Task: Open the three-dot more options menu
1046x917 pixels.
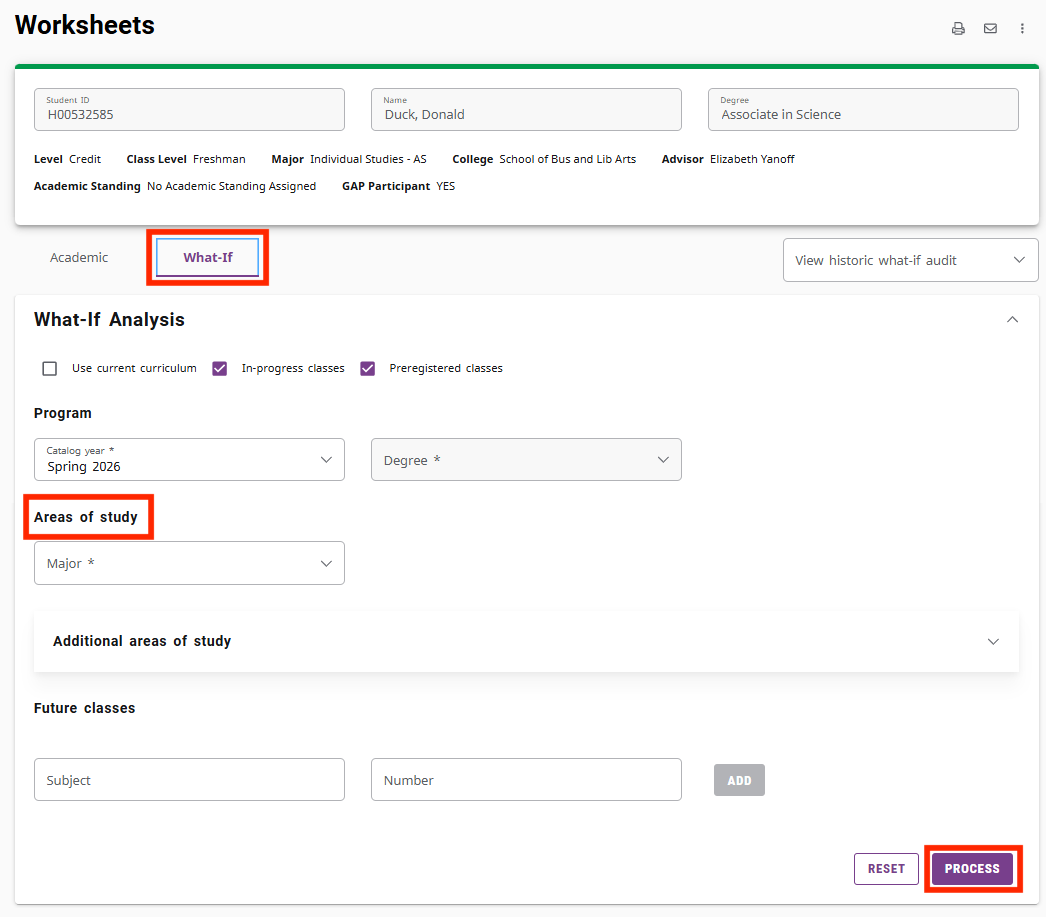Action: pos(1022,29)
